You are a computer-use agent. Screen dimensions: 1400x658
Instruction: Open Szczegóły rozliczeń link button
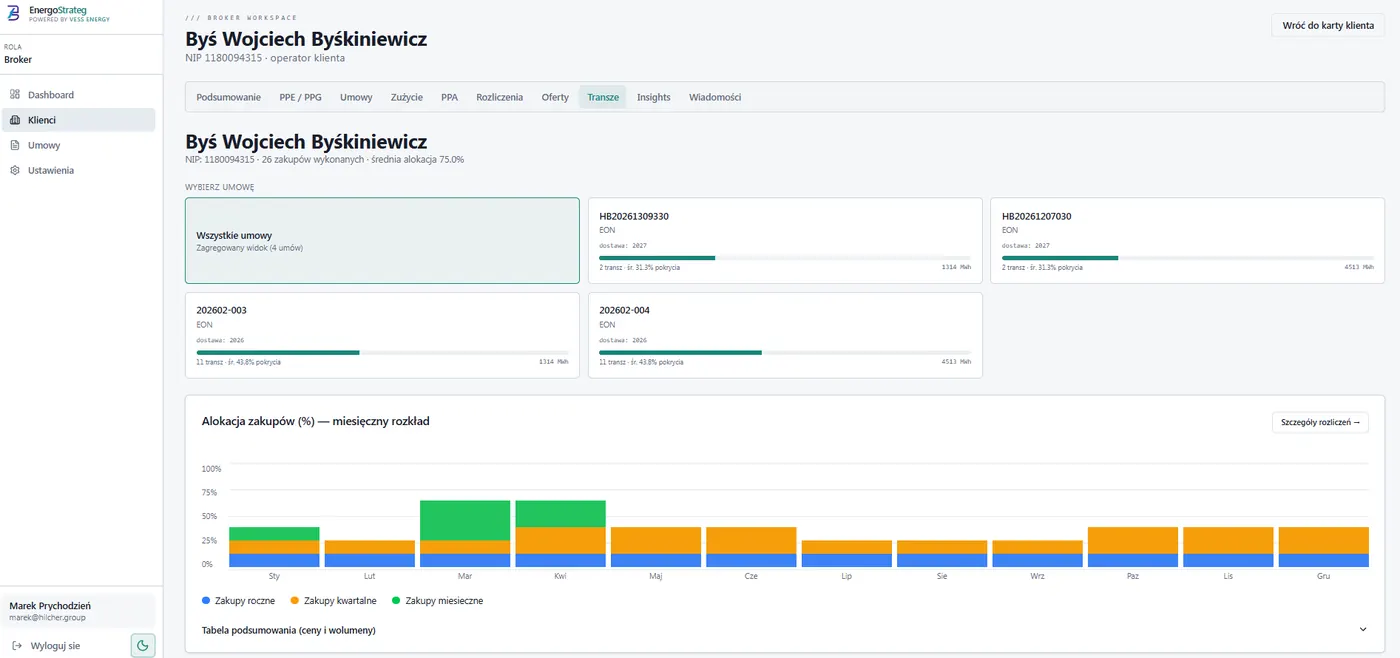pyautogui.click(x=1320, y=422)
